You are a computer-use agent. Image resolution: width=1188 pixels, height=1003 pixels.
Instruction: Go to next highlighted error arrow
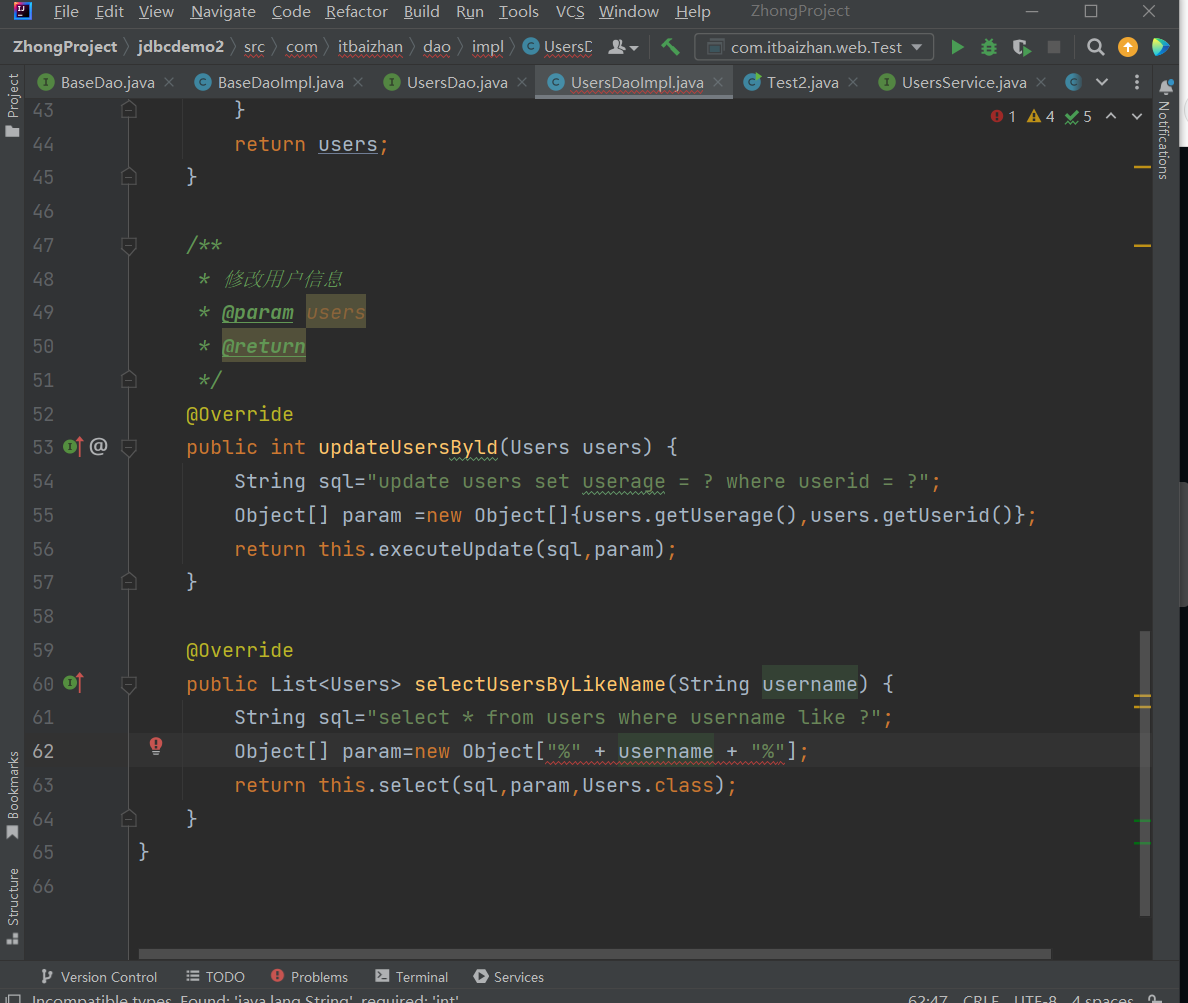[x=1136, y=116]
